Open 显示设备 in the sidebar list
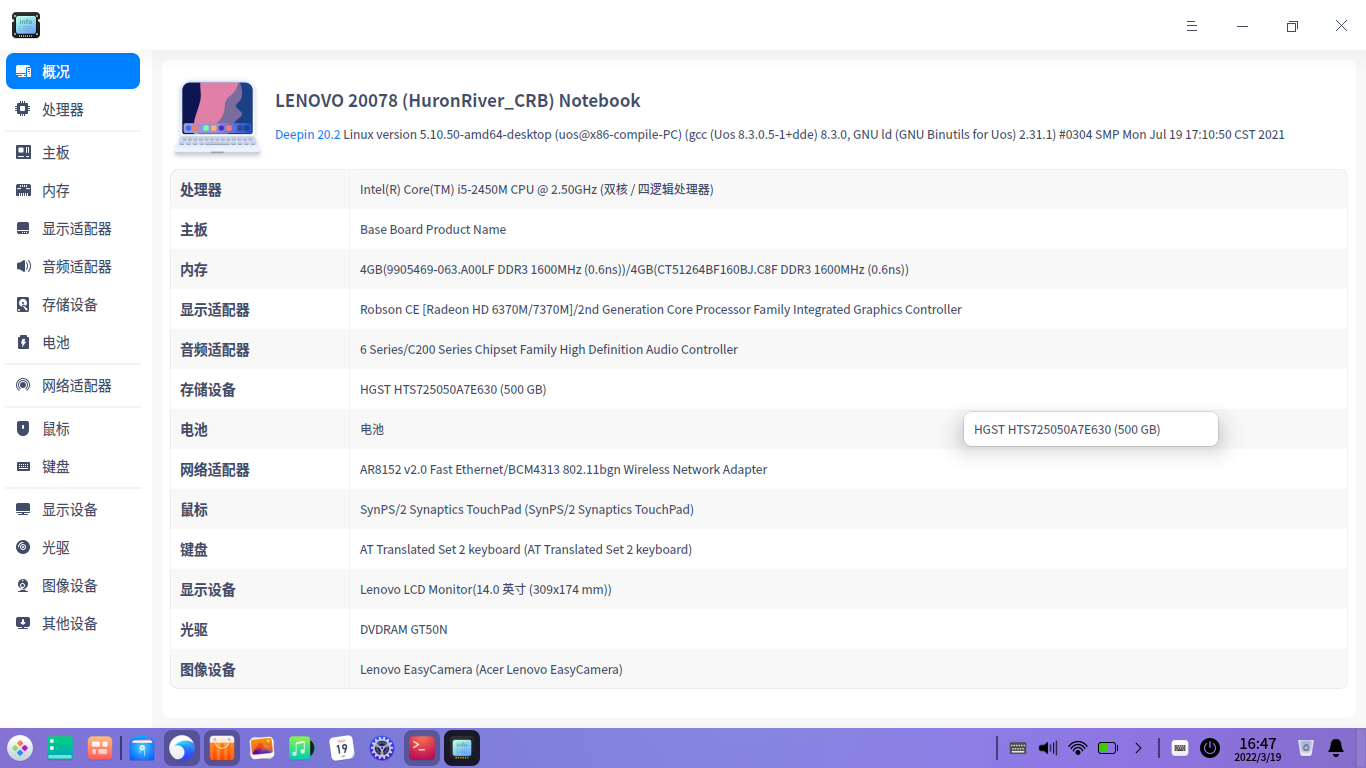1366x768 pixels. click(x=73, y=509)
